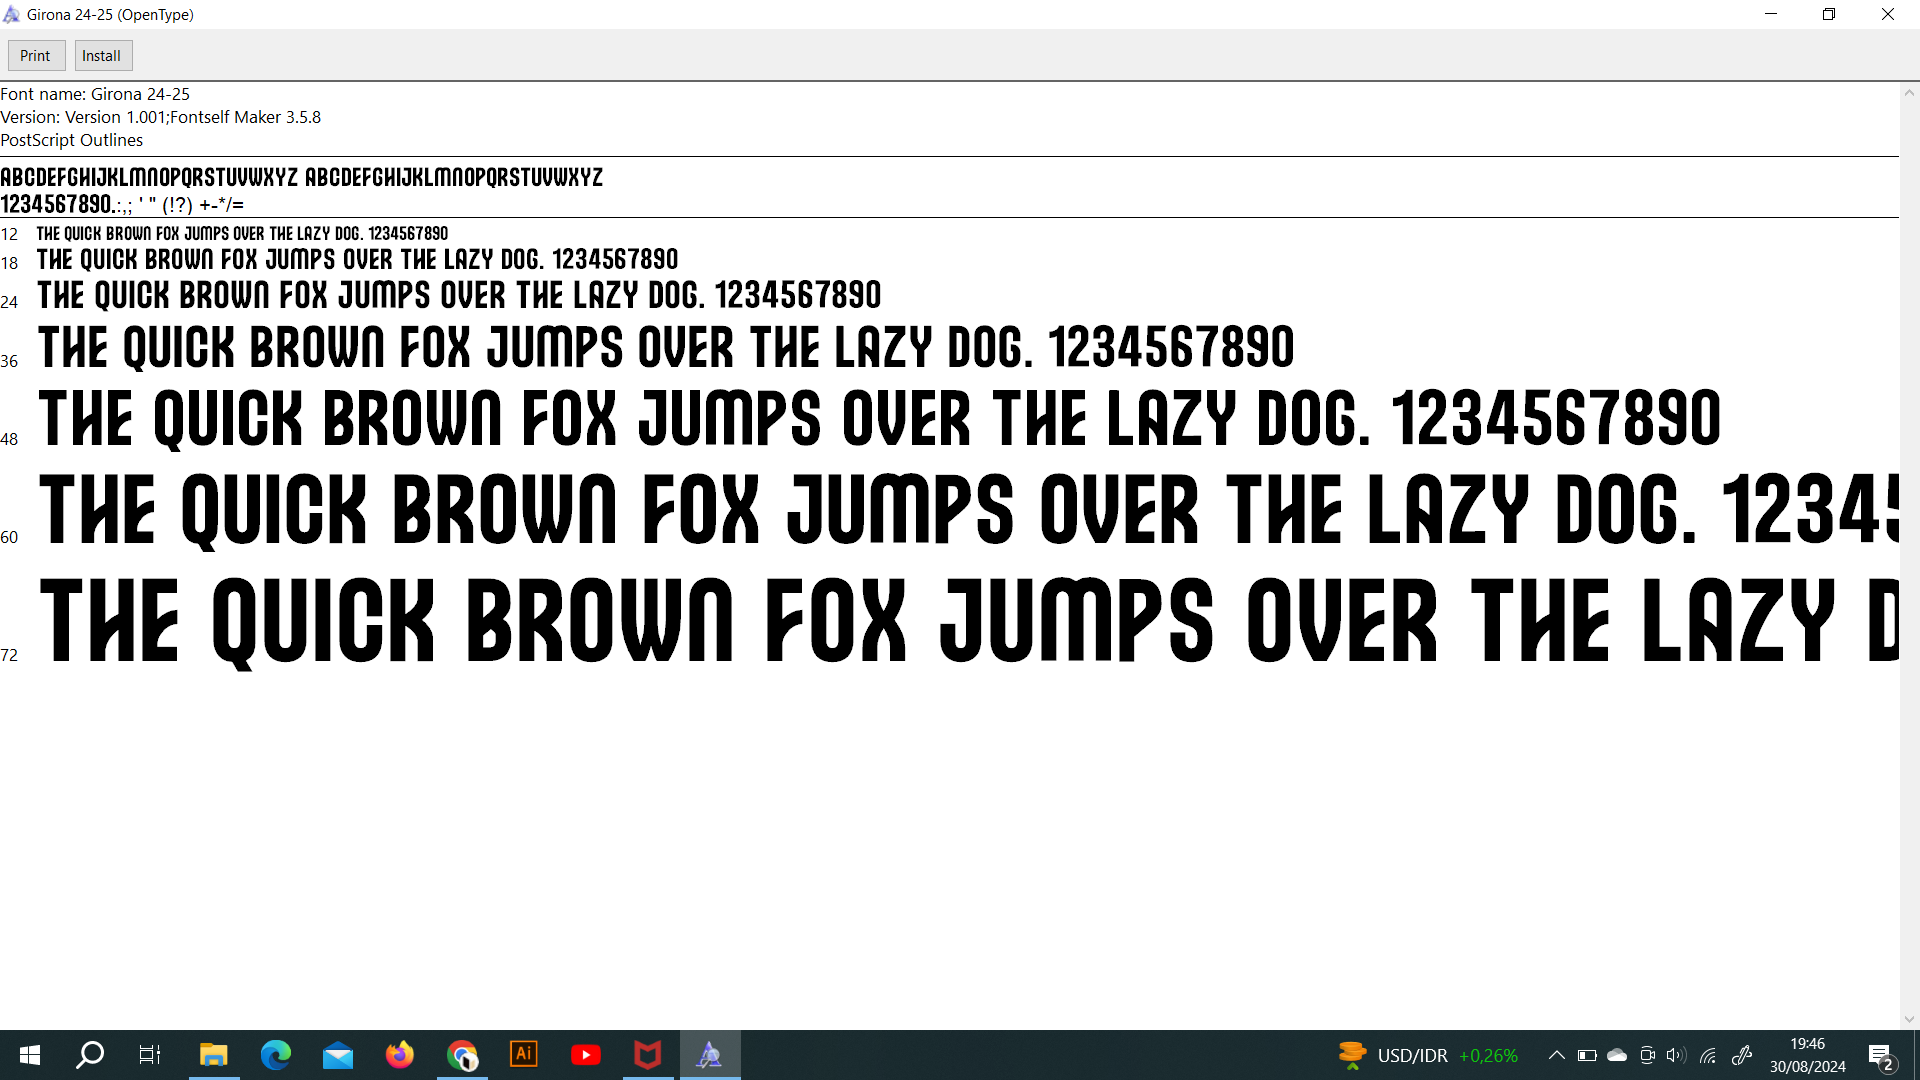
Task: Expand the hidden system tray icons
Action: (x=1556, y=1055)
